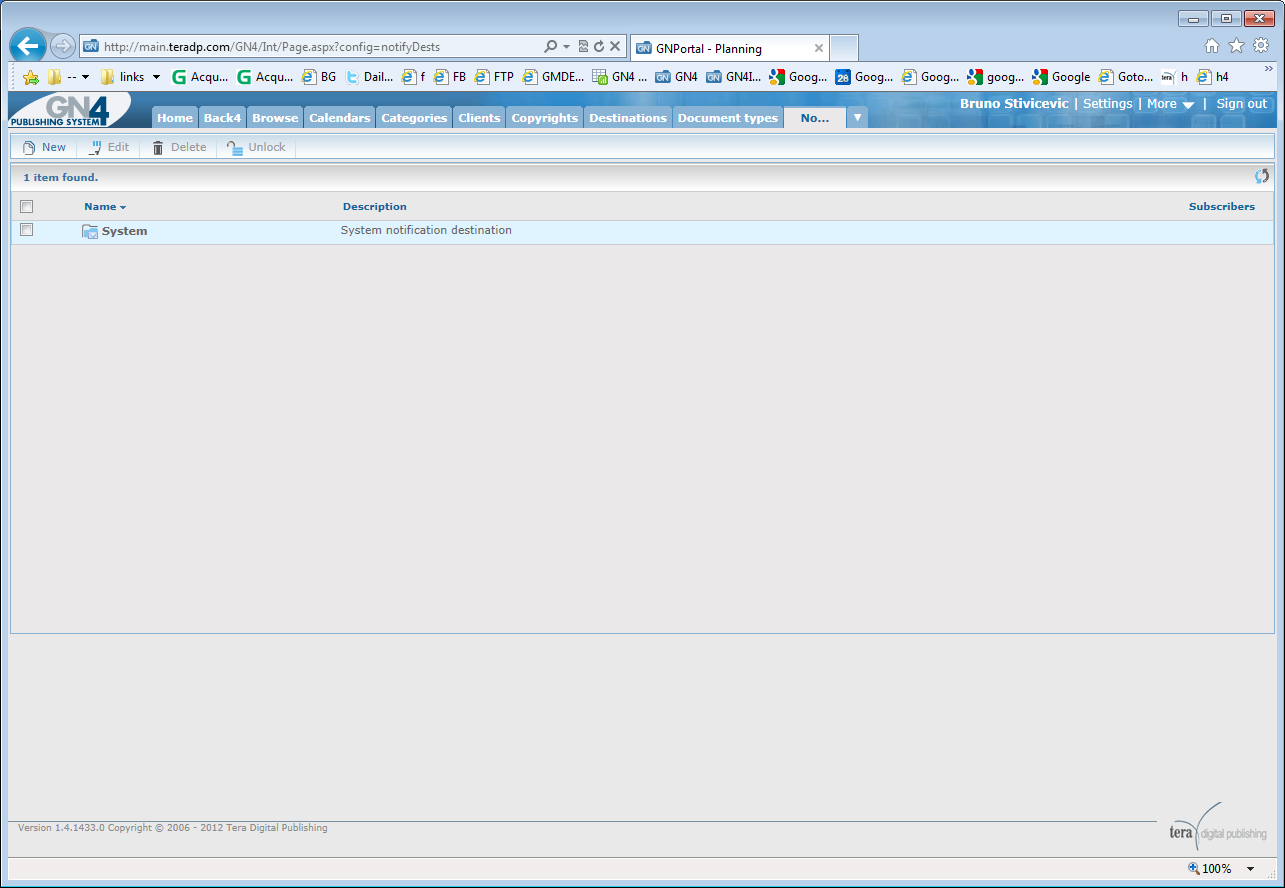Image resolution: width=1285 pixels, height=888 pixels.
Task: Open address bar autocomplete dropdown arrow
Action: coord(566,47)
